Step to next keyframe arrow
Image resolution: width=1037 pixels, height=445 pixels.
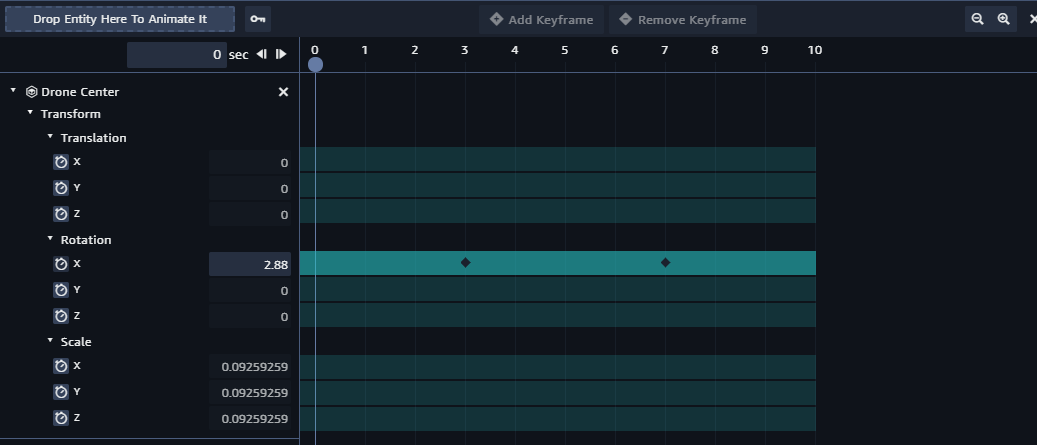click(281, 54)
